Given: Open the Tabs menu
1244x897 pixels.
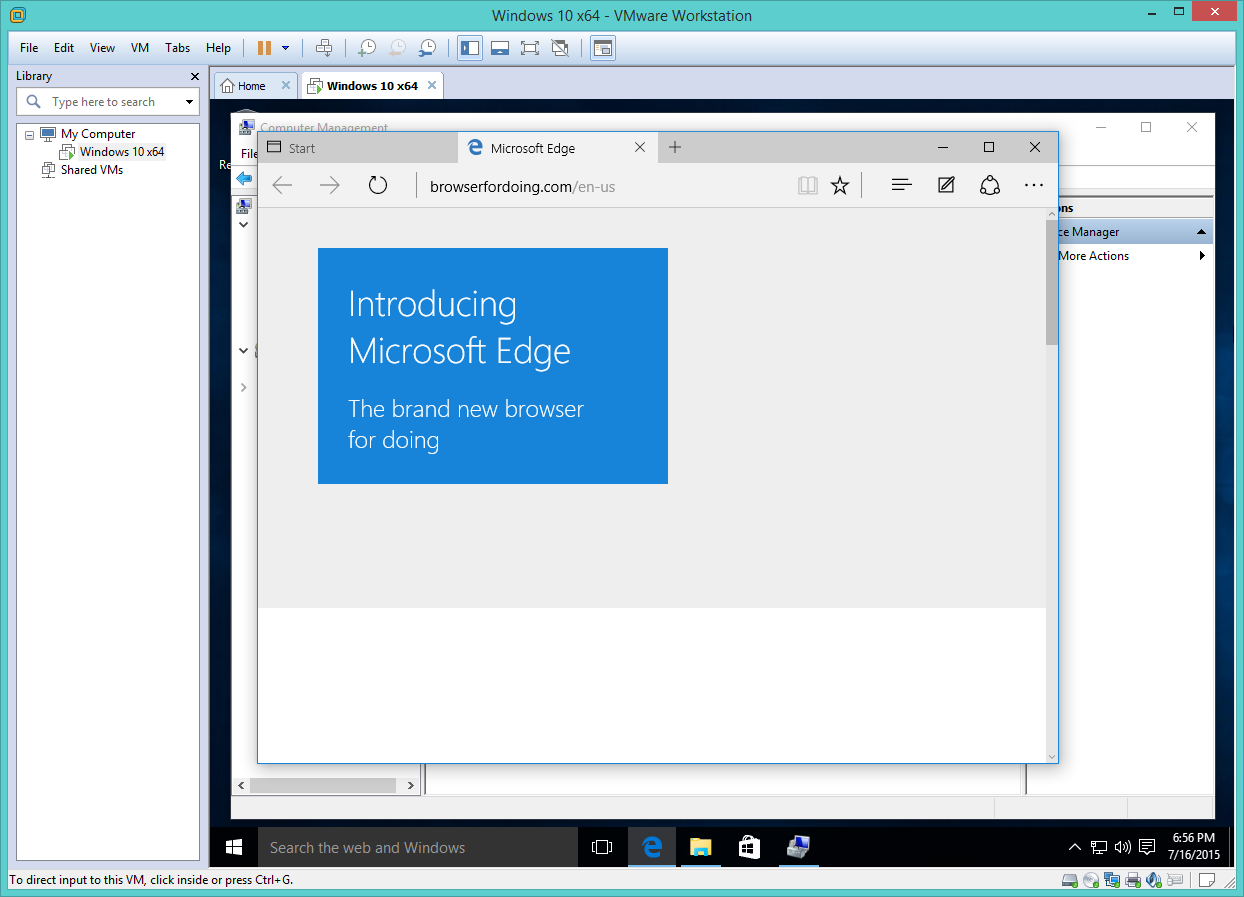Looking at the screenshot, I should (177, 47).
